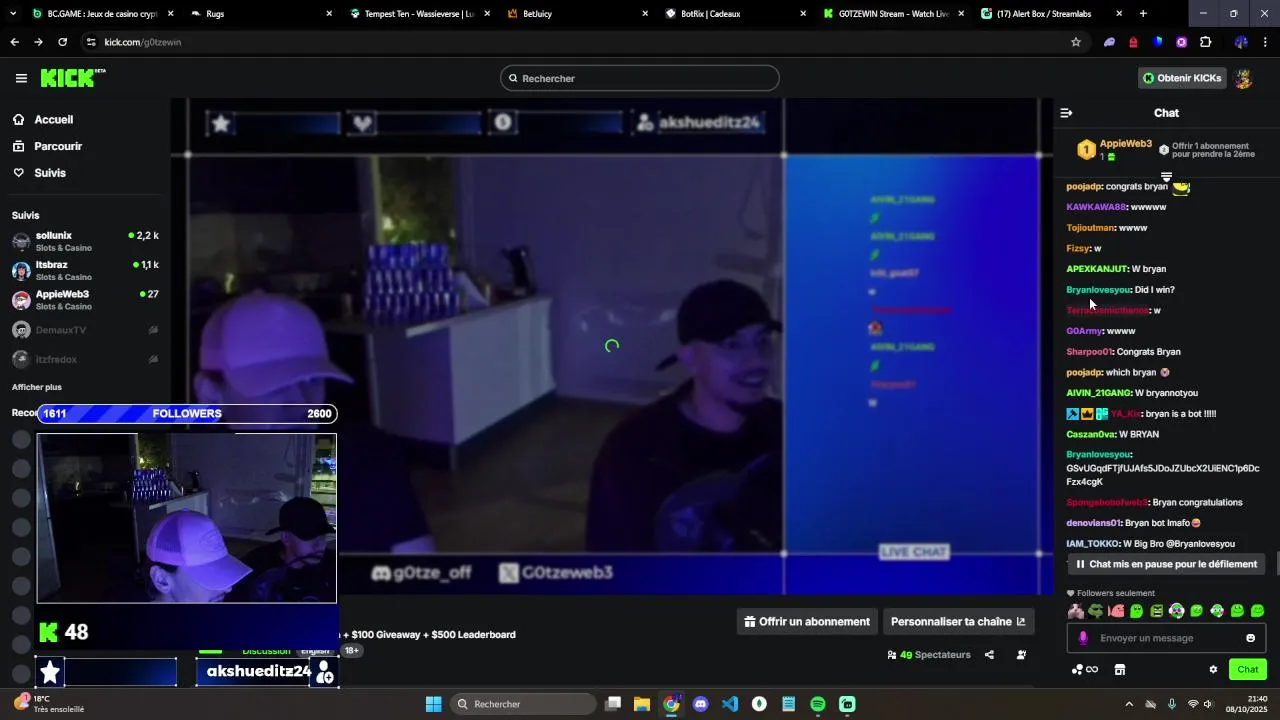Viewport: 1280px width, 720px height.
Task: Insert the Pepe frog emote
Action: pyautogui.click(x=1096, y=611)
